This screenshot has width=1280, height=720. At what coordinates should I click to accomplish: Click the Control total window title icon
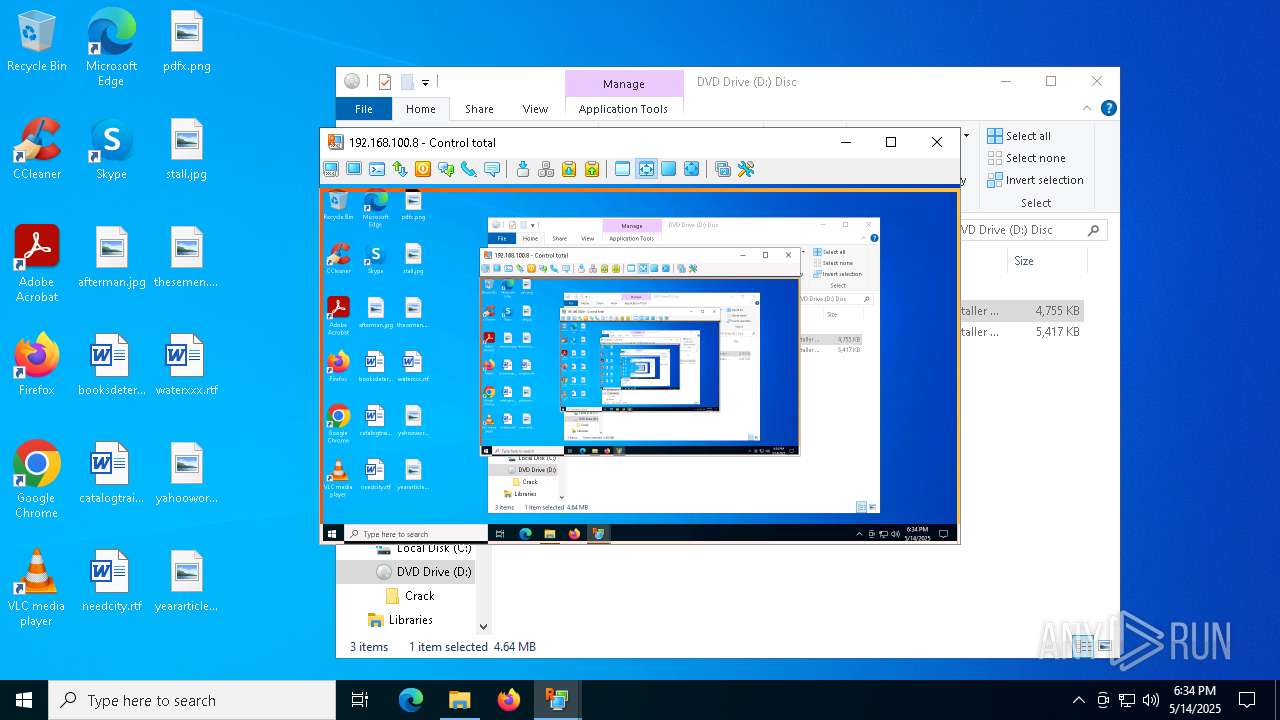click(x=336, y=142)
